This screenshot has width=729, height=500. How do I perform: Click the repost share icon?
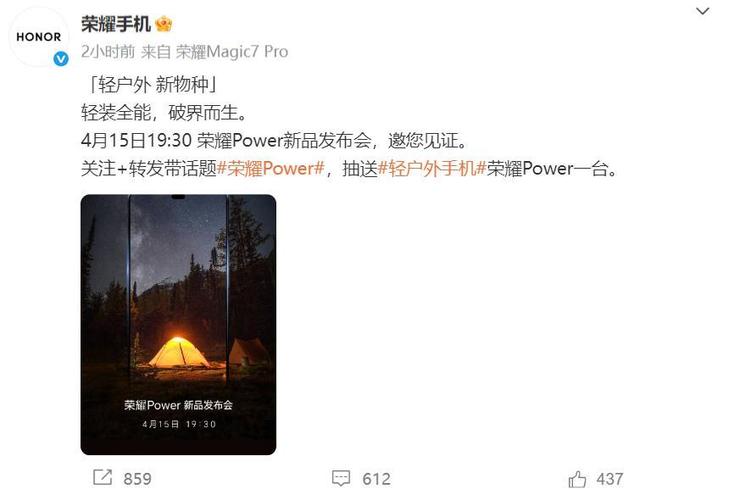tap(102, 478)
